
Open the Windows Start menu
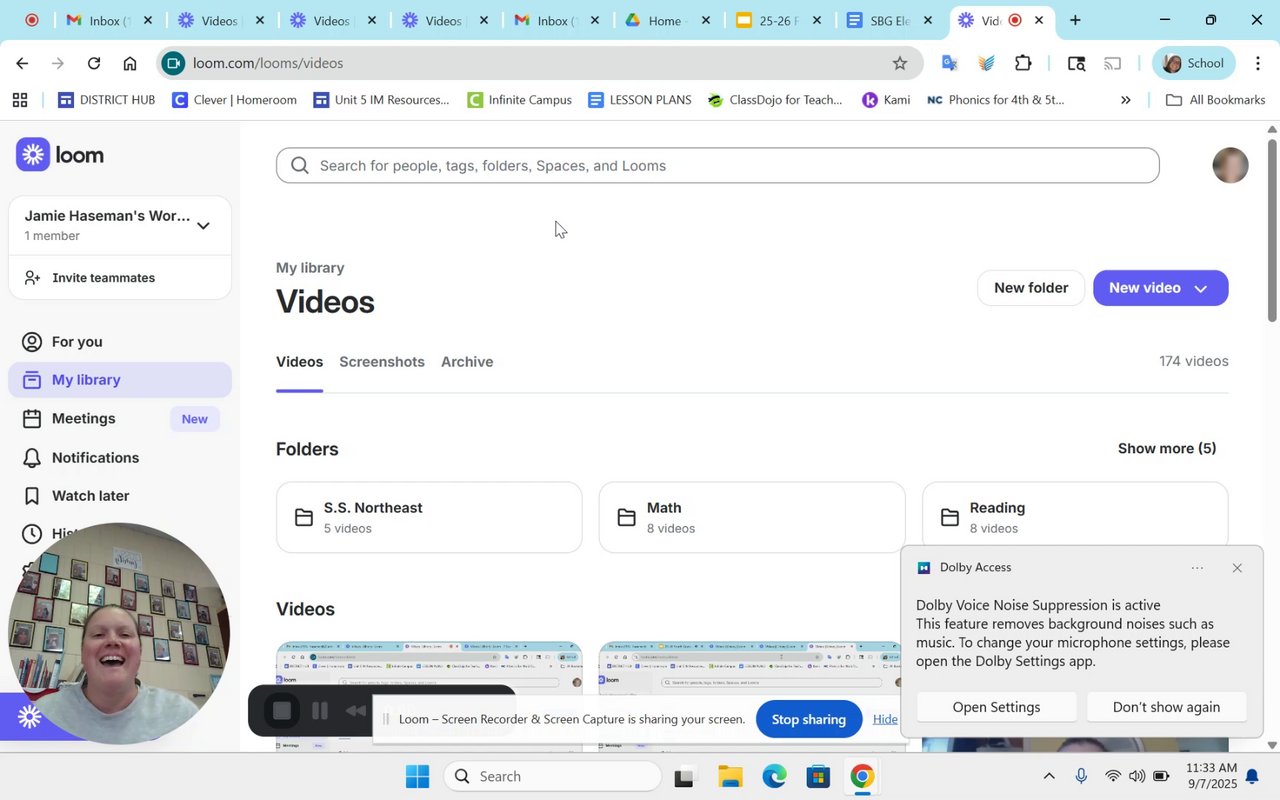click(417, 776)
